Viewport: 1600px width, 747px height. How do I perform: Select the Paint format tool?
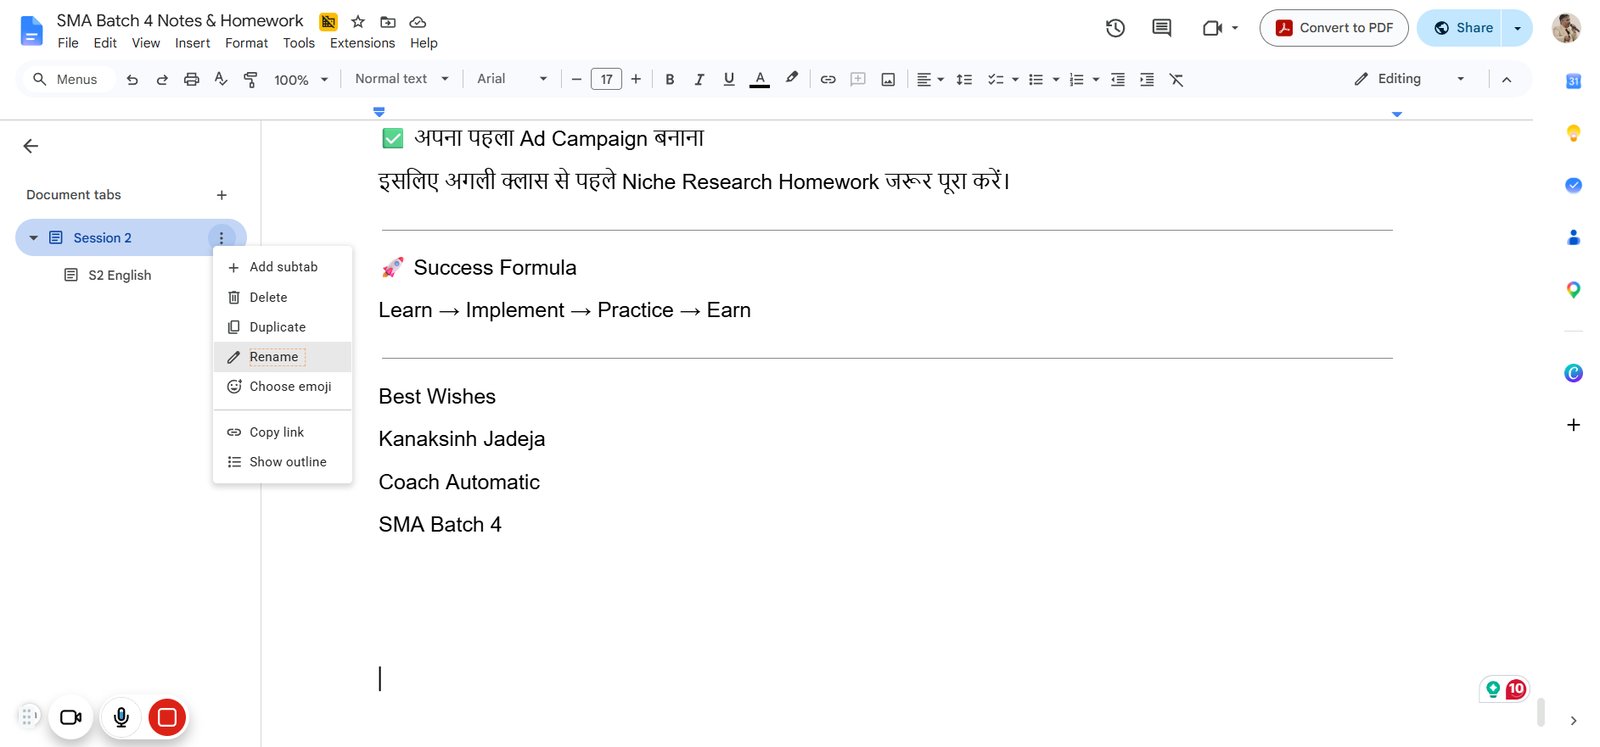251,79
